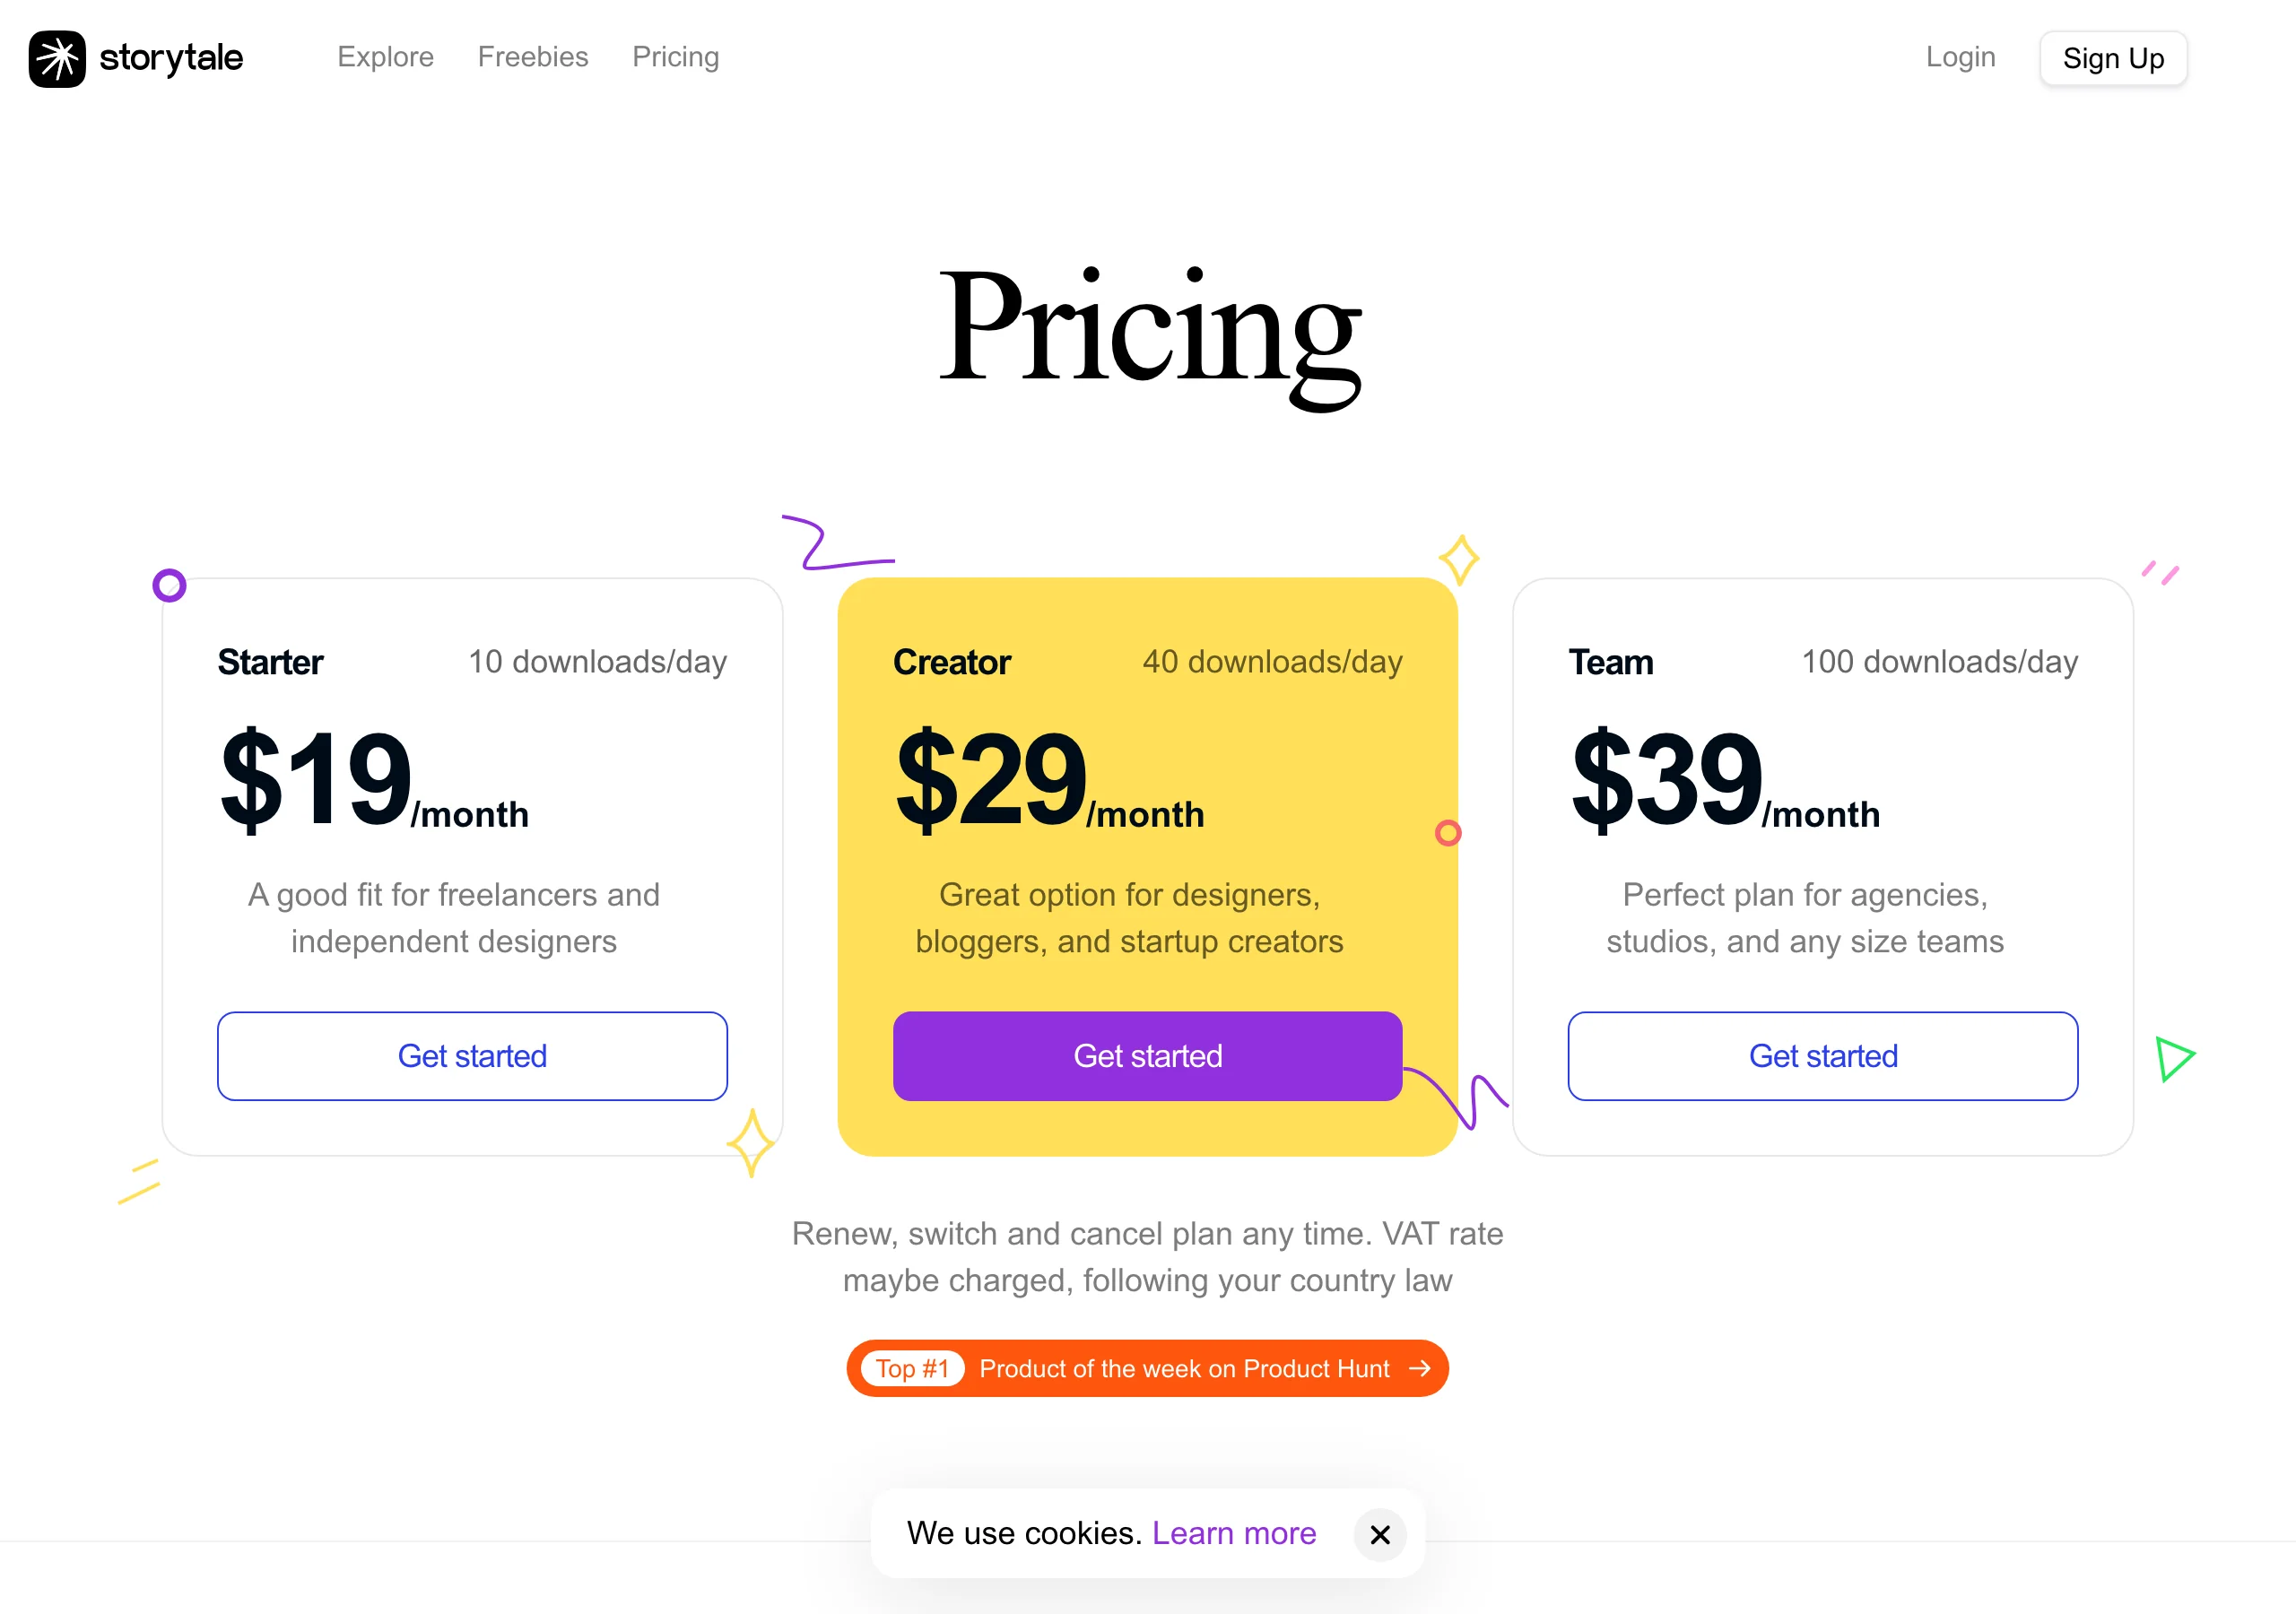The image size is (2296, 1614).
Task: Click the arrow on Product Hunt banner
Action: pyautogui.click(x=1419, y=1368)
